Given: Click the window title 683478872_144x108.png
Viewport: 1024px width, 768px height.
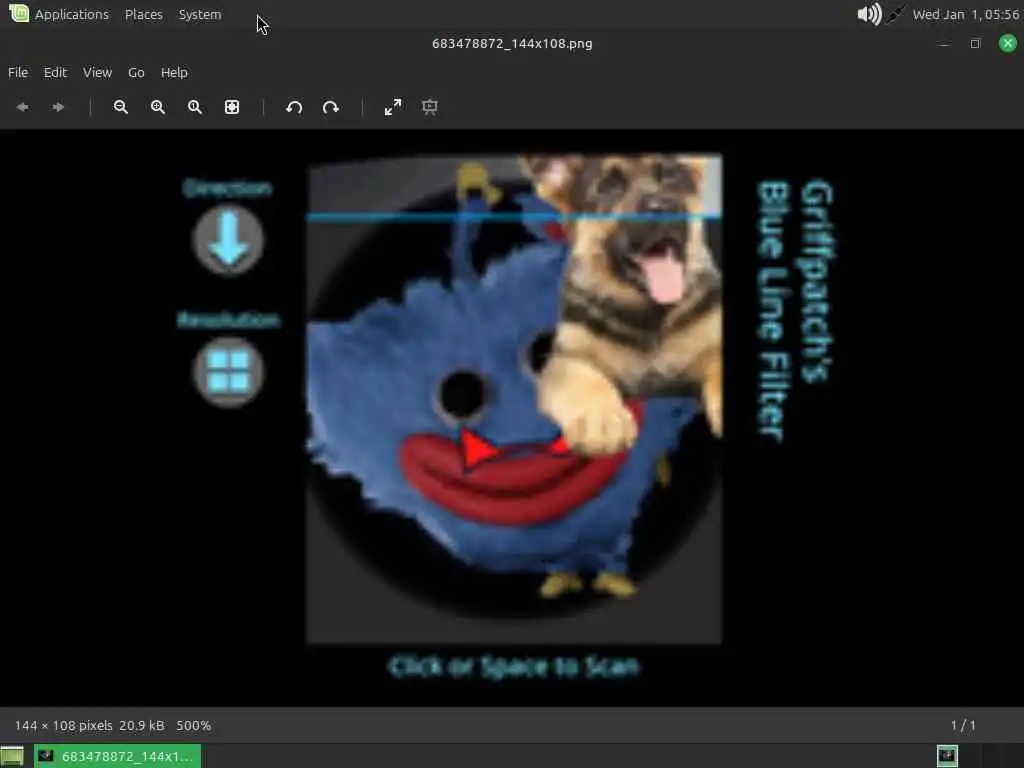Looking at the screenshot, I should click(512, 44).
